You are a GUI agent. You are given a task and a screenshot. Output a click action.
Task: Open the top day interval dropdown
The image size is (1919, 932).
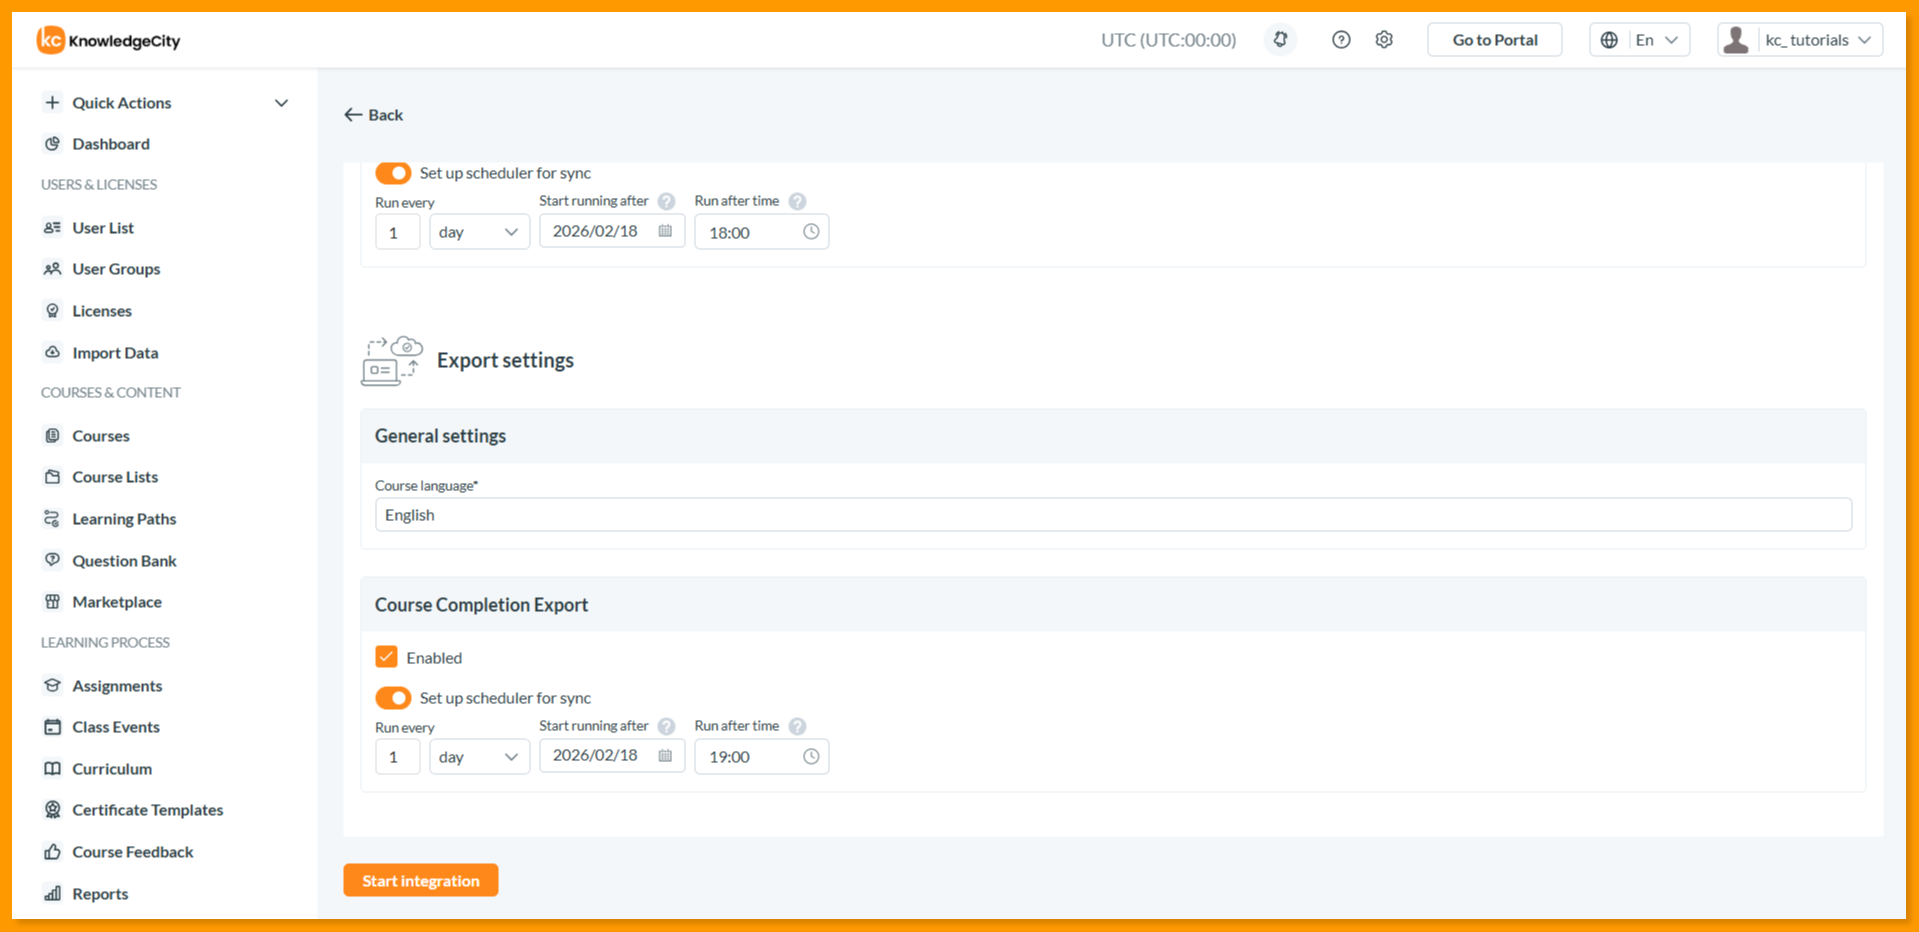479,232
